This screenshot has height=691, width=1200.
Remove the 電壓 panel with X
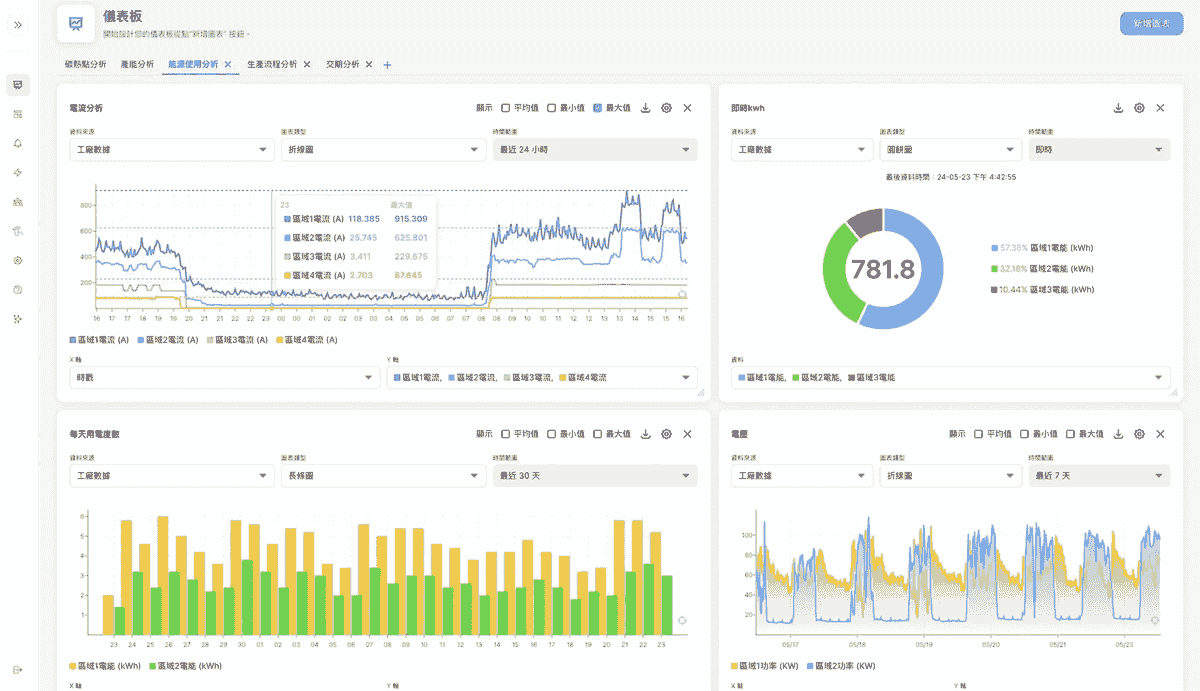click(x=1160, y=434)
